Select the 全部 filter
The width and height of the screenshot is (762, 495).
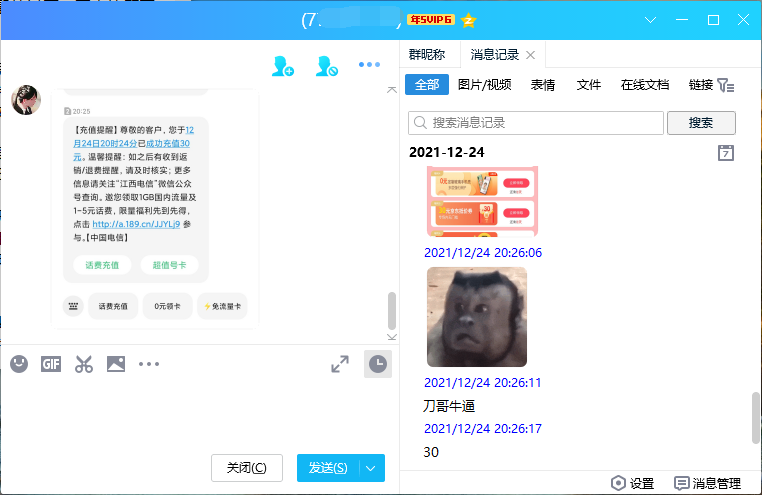(427, 85)
